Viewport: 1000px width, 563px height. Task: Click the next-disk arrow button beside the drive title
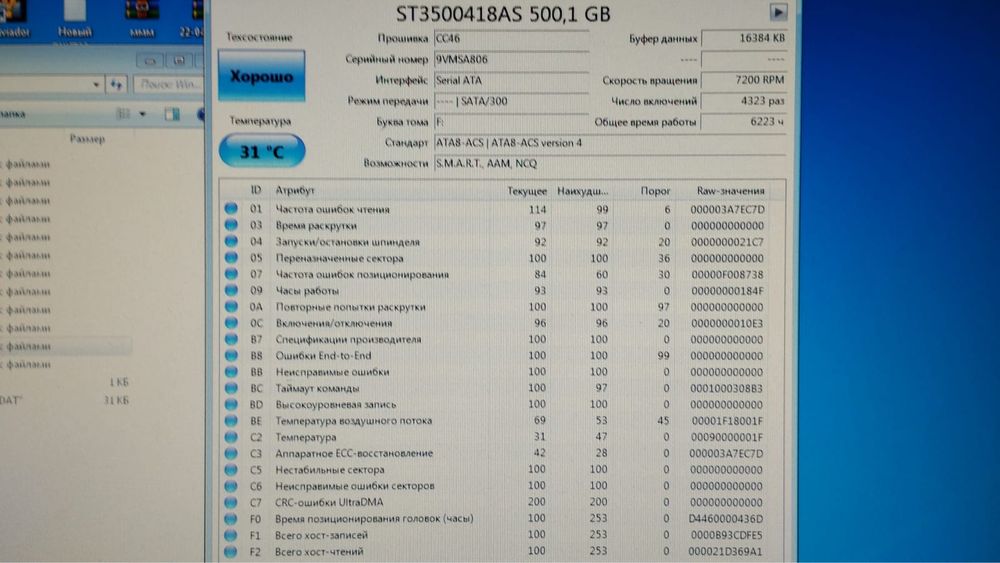click(x=778, y=12)
